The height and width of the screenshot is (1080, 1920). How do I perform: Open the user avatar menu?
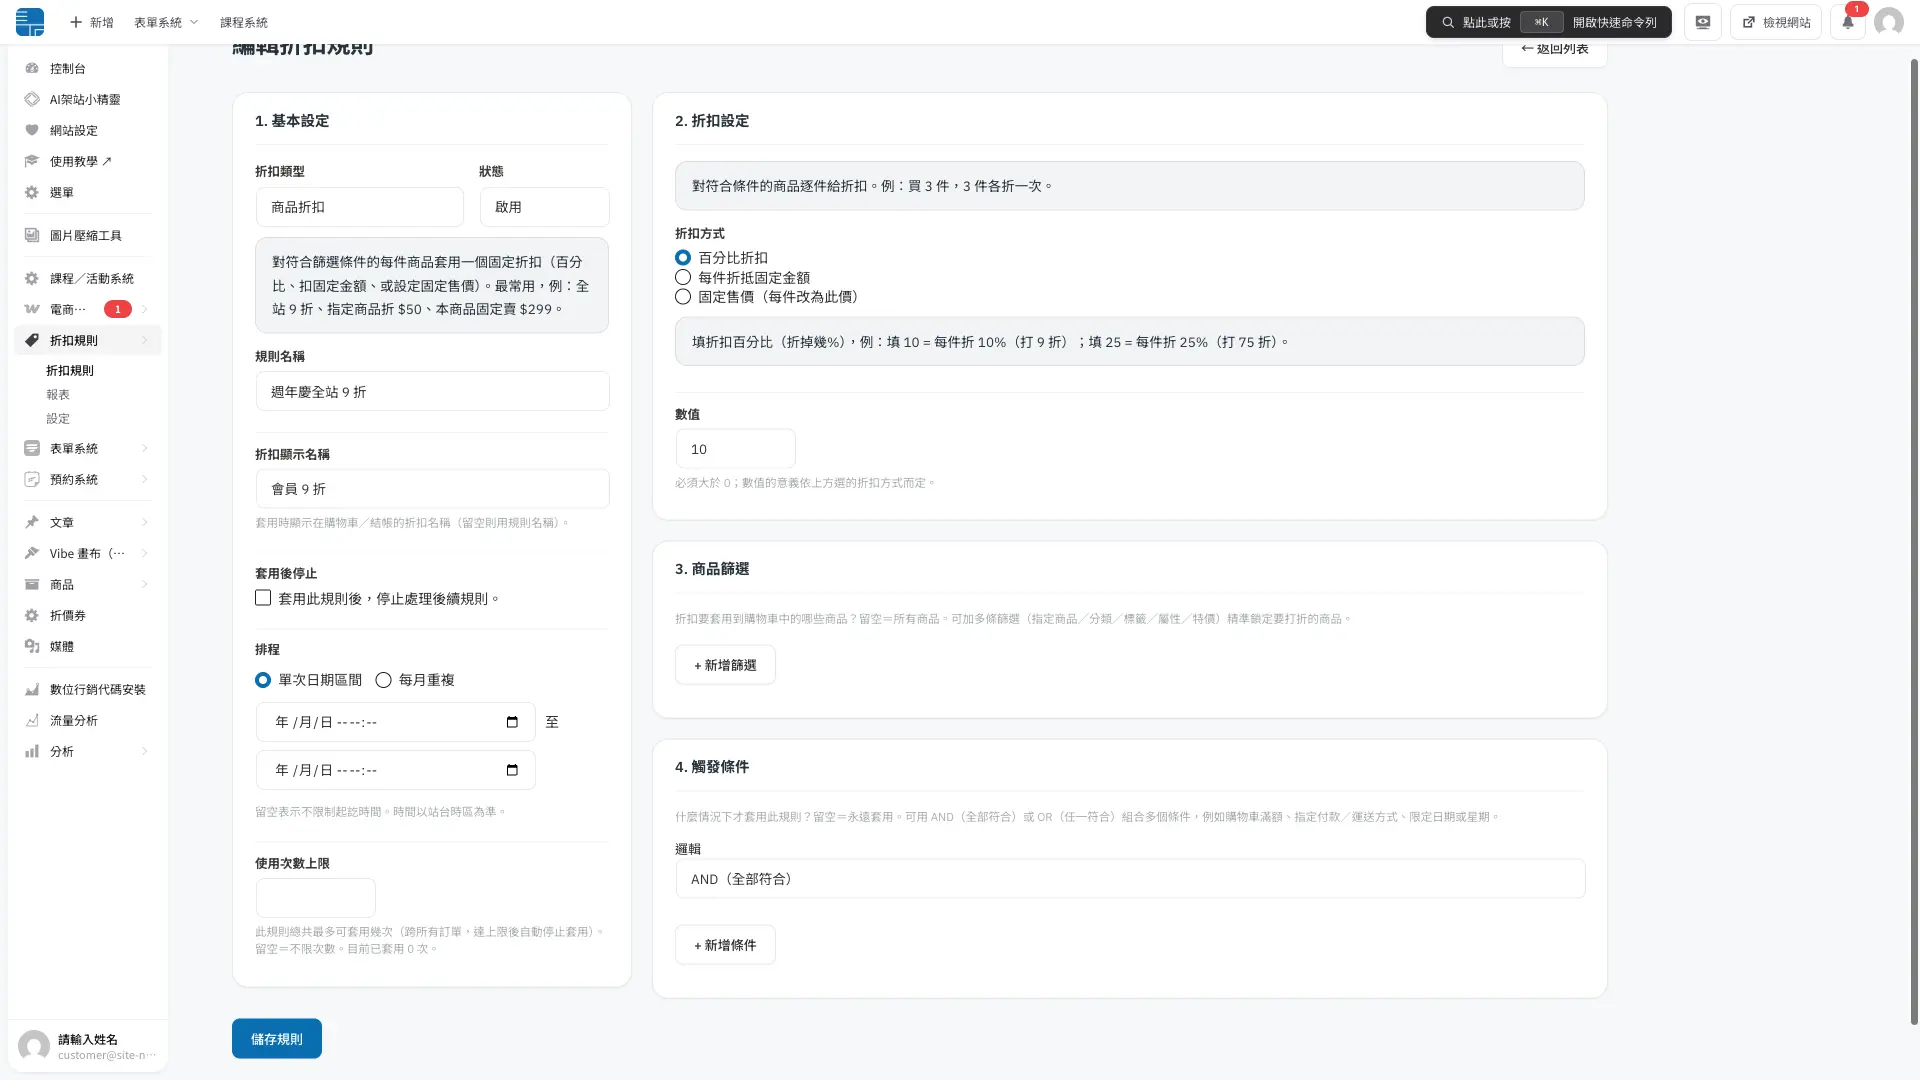1889,22
